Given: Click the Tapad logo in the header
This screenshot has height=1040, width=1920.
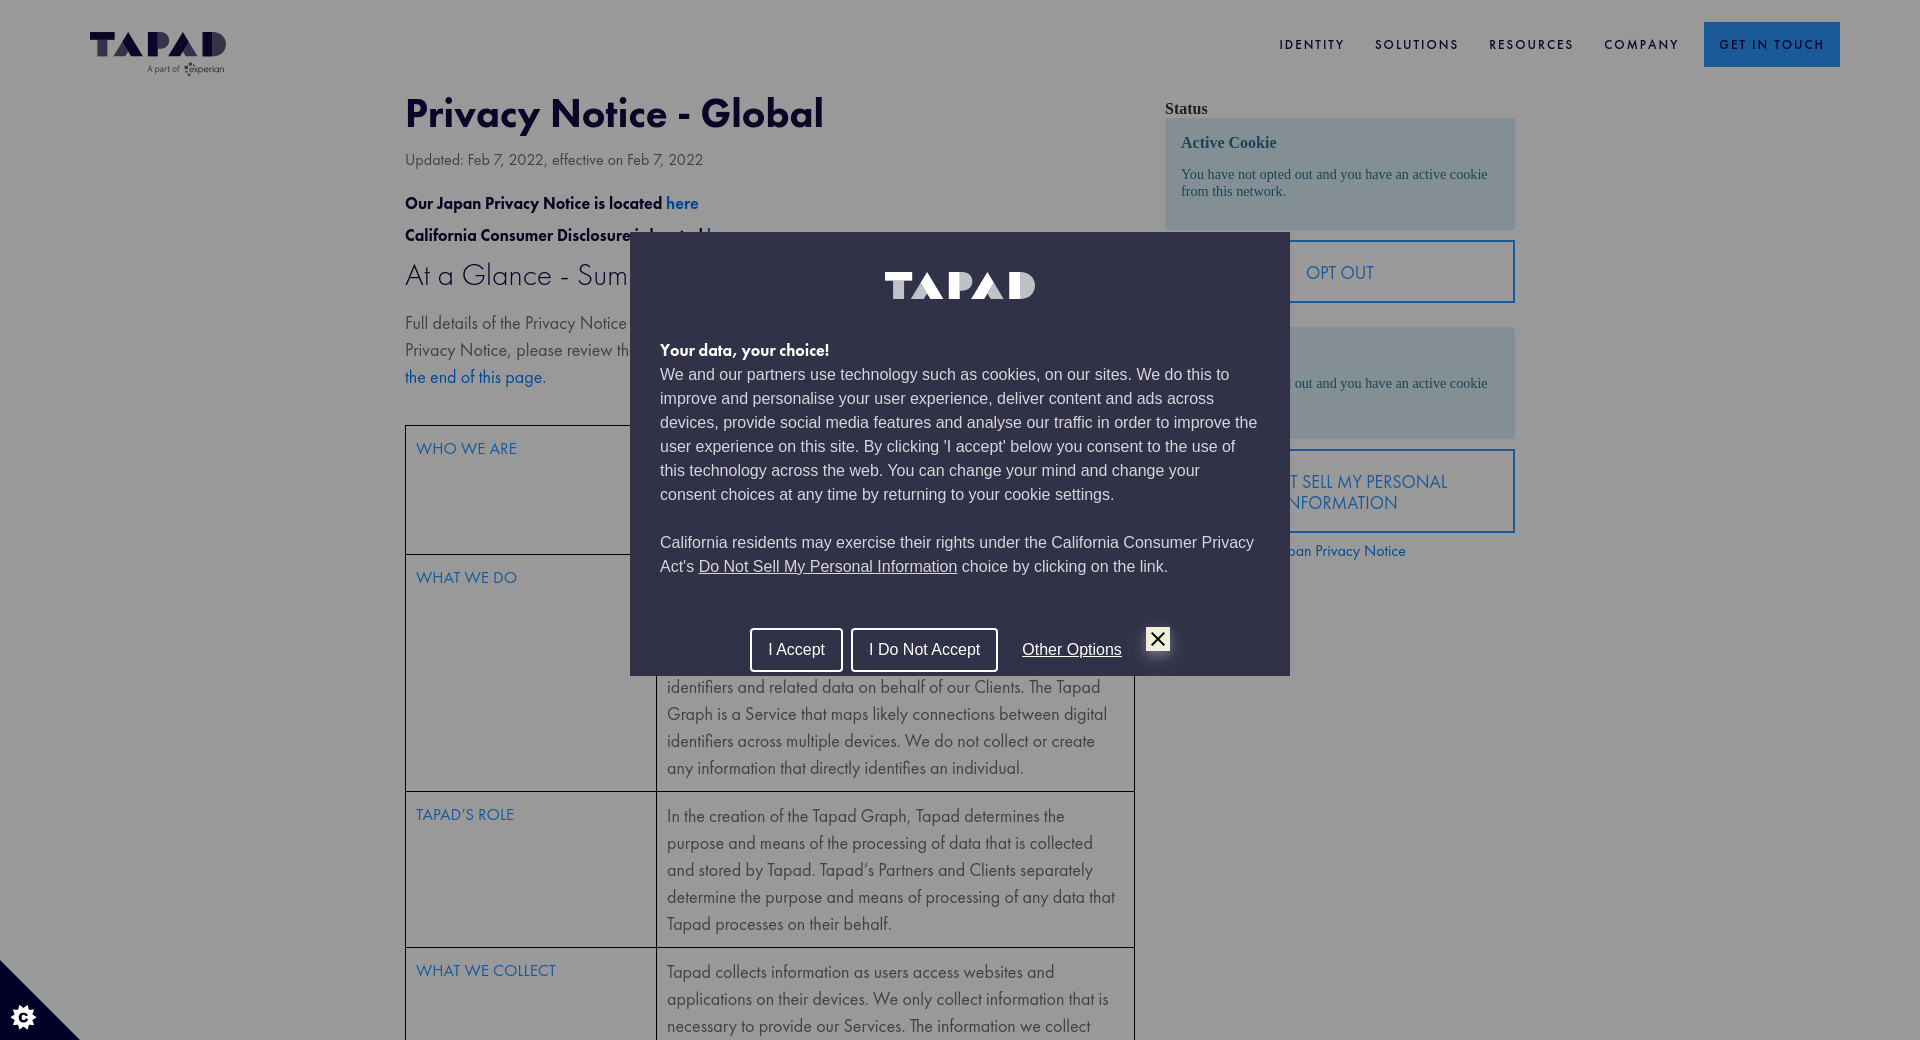Looking at the screenshot, I should tap(158, 53).
